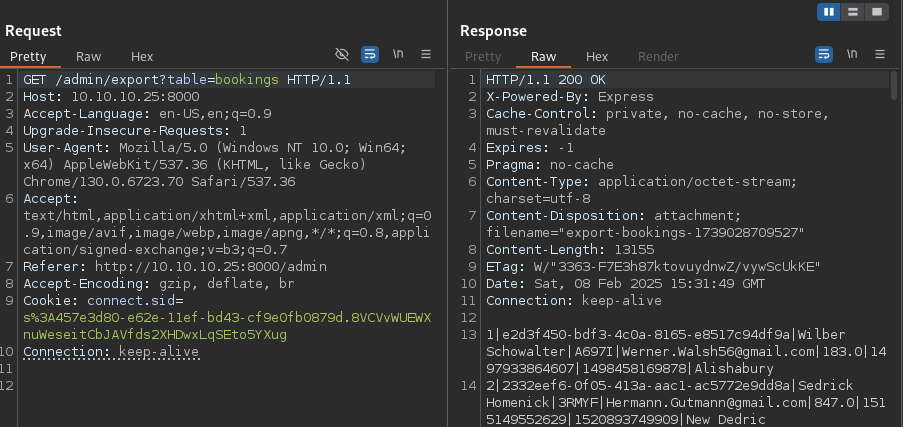Click the connect.sid cookie value text
903x427 pixels.
[x=227, y=318]
